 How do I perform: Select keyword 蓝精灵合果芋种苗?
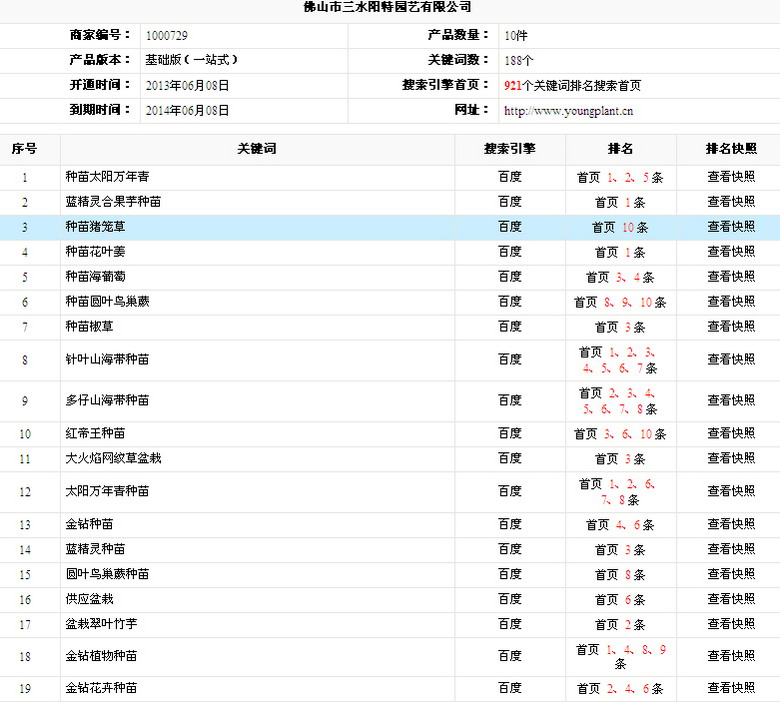click(x=113, y=202)
